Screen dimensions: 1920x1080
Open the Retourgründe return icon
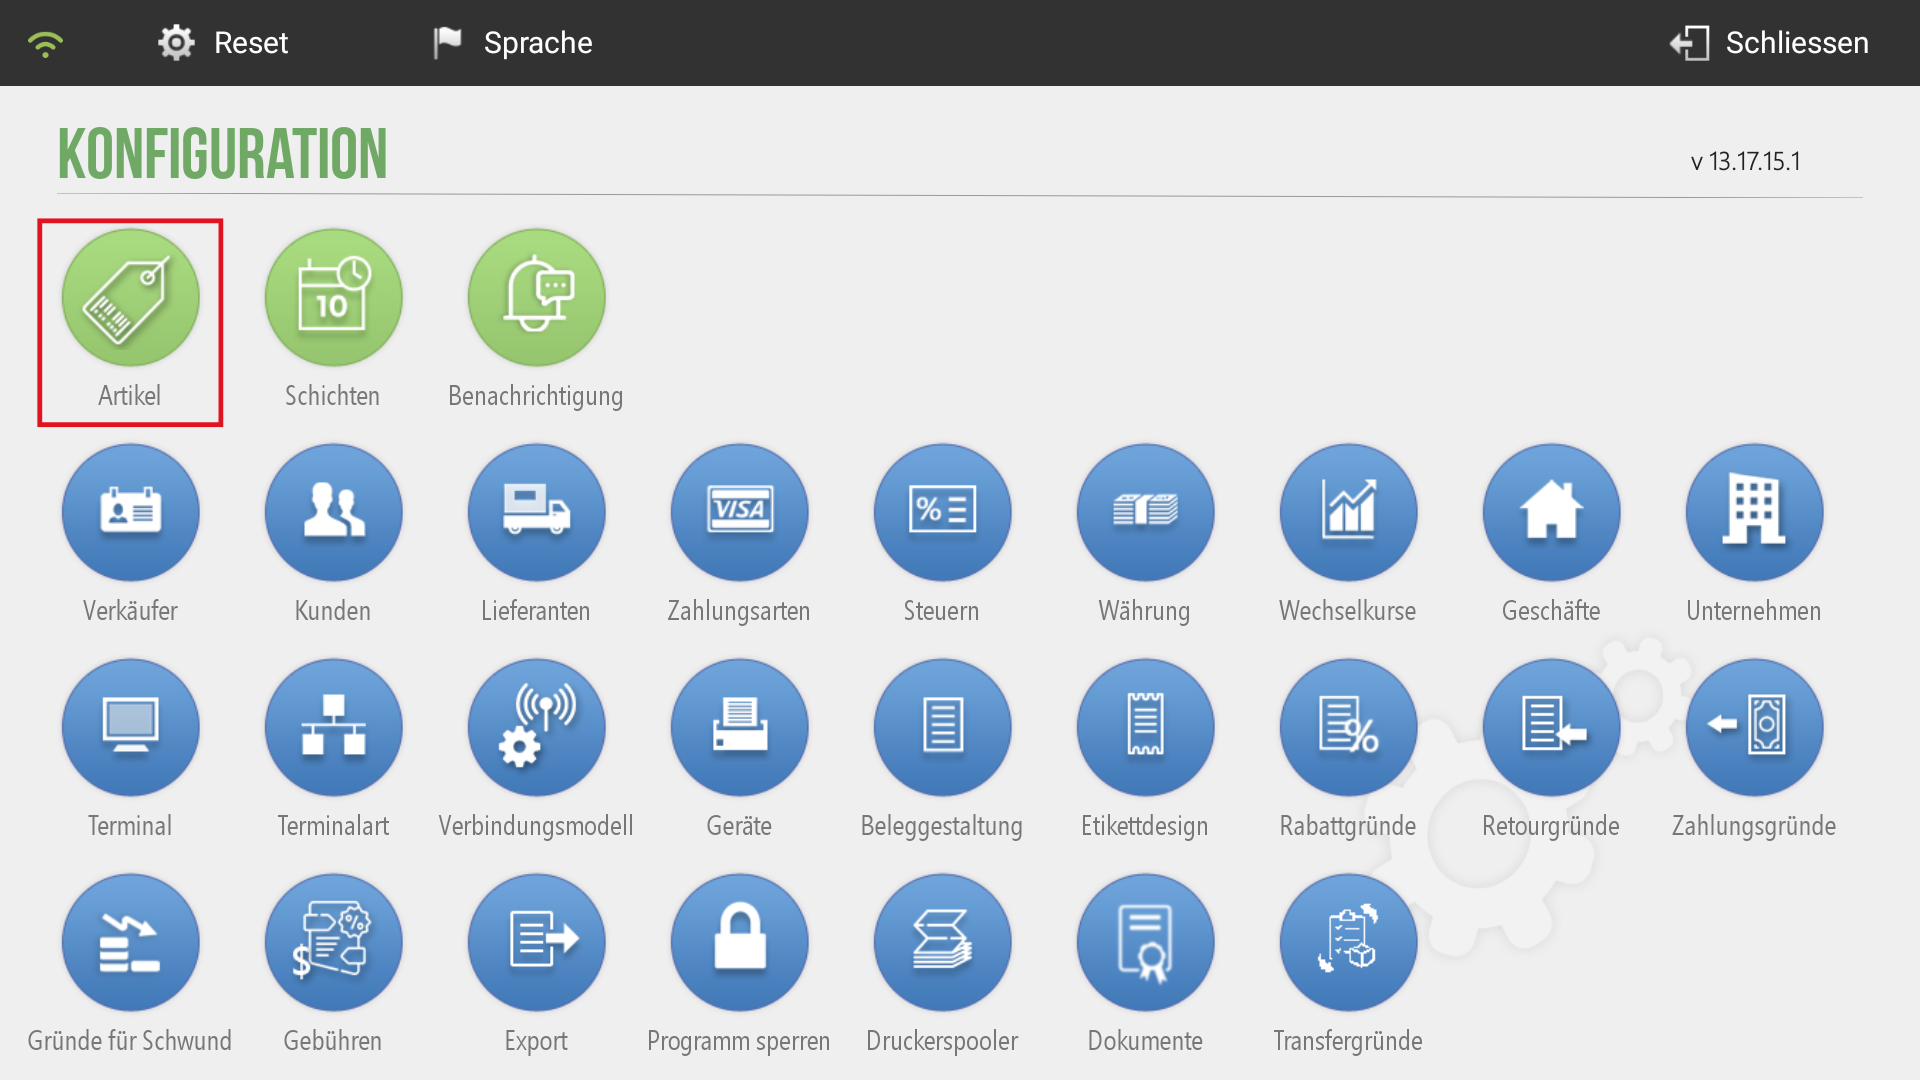(1552, 728)
